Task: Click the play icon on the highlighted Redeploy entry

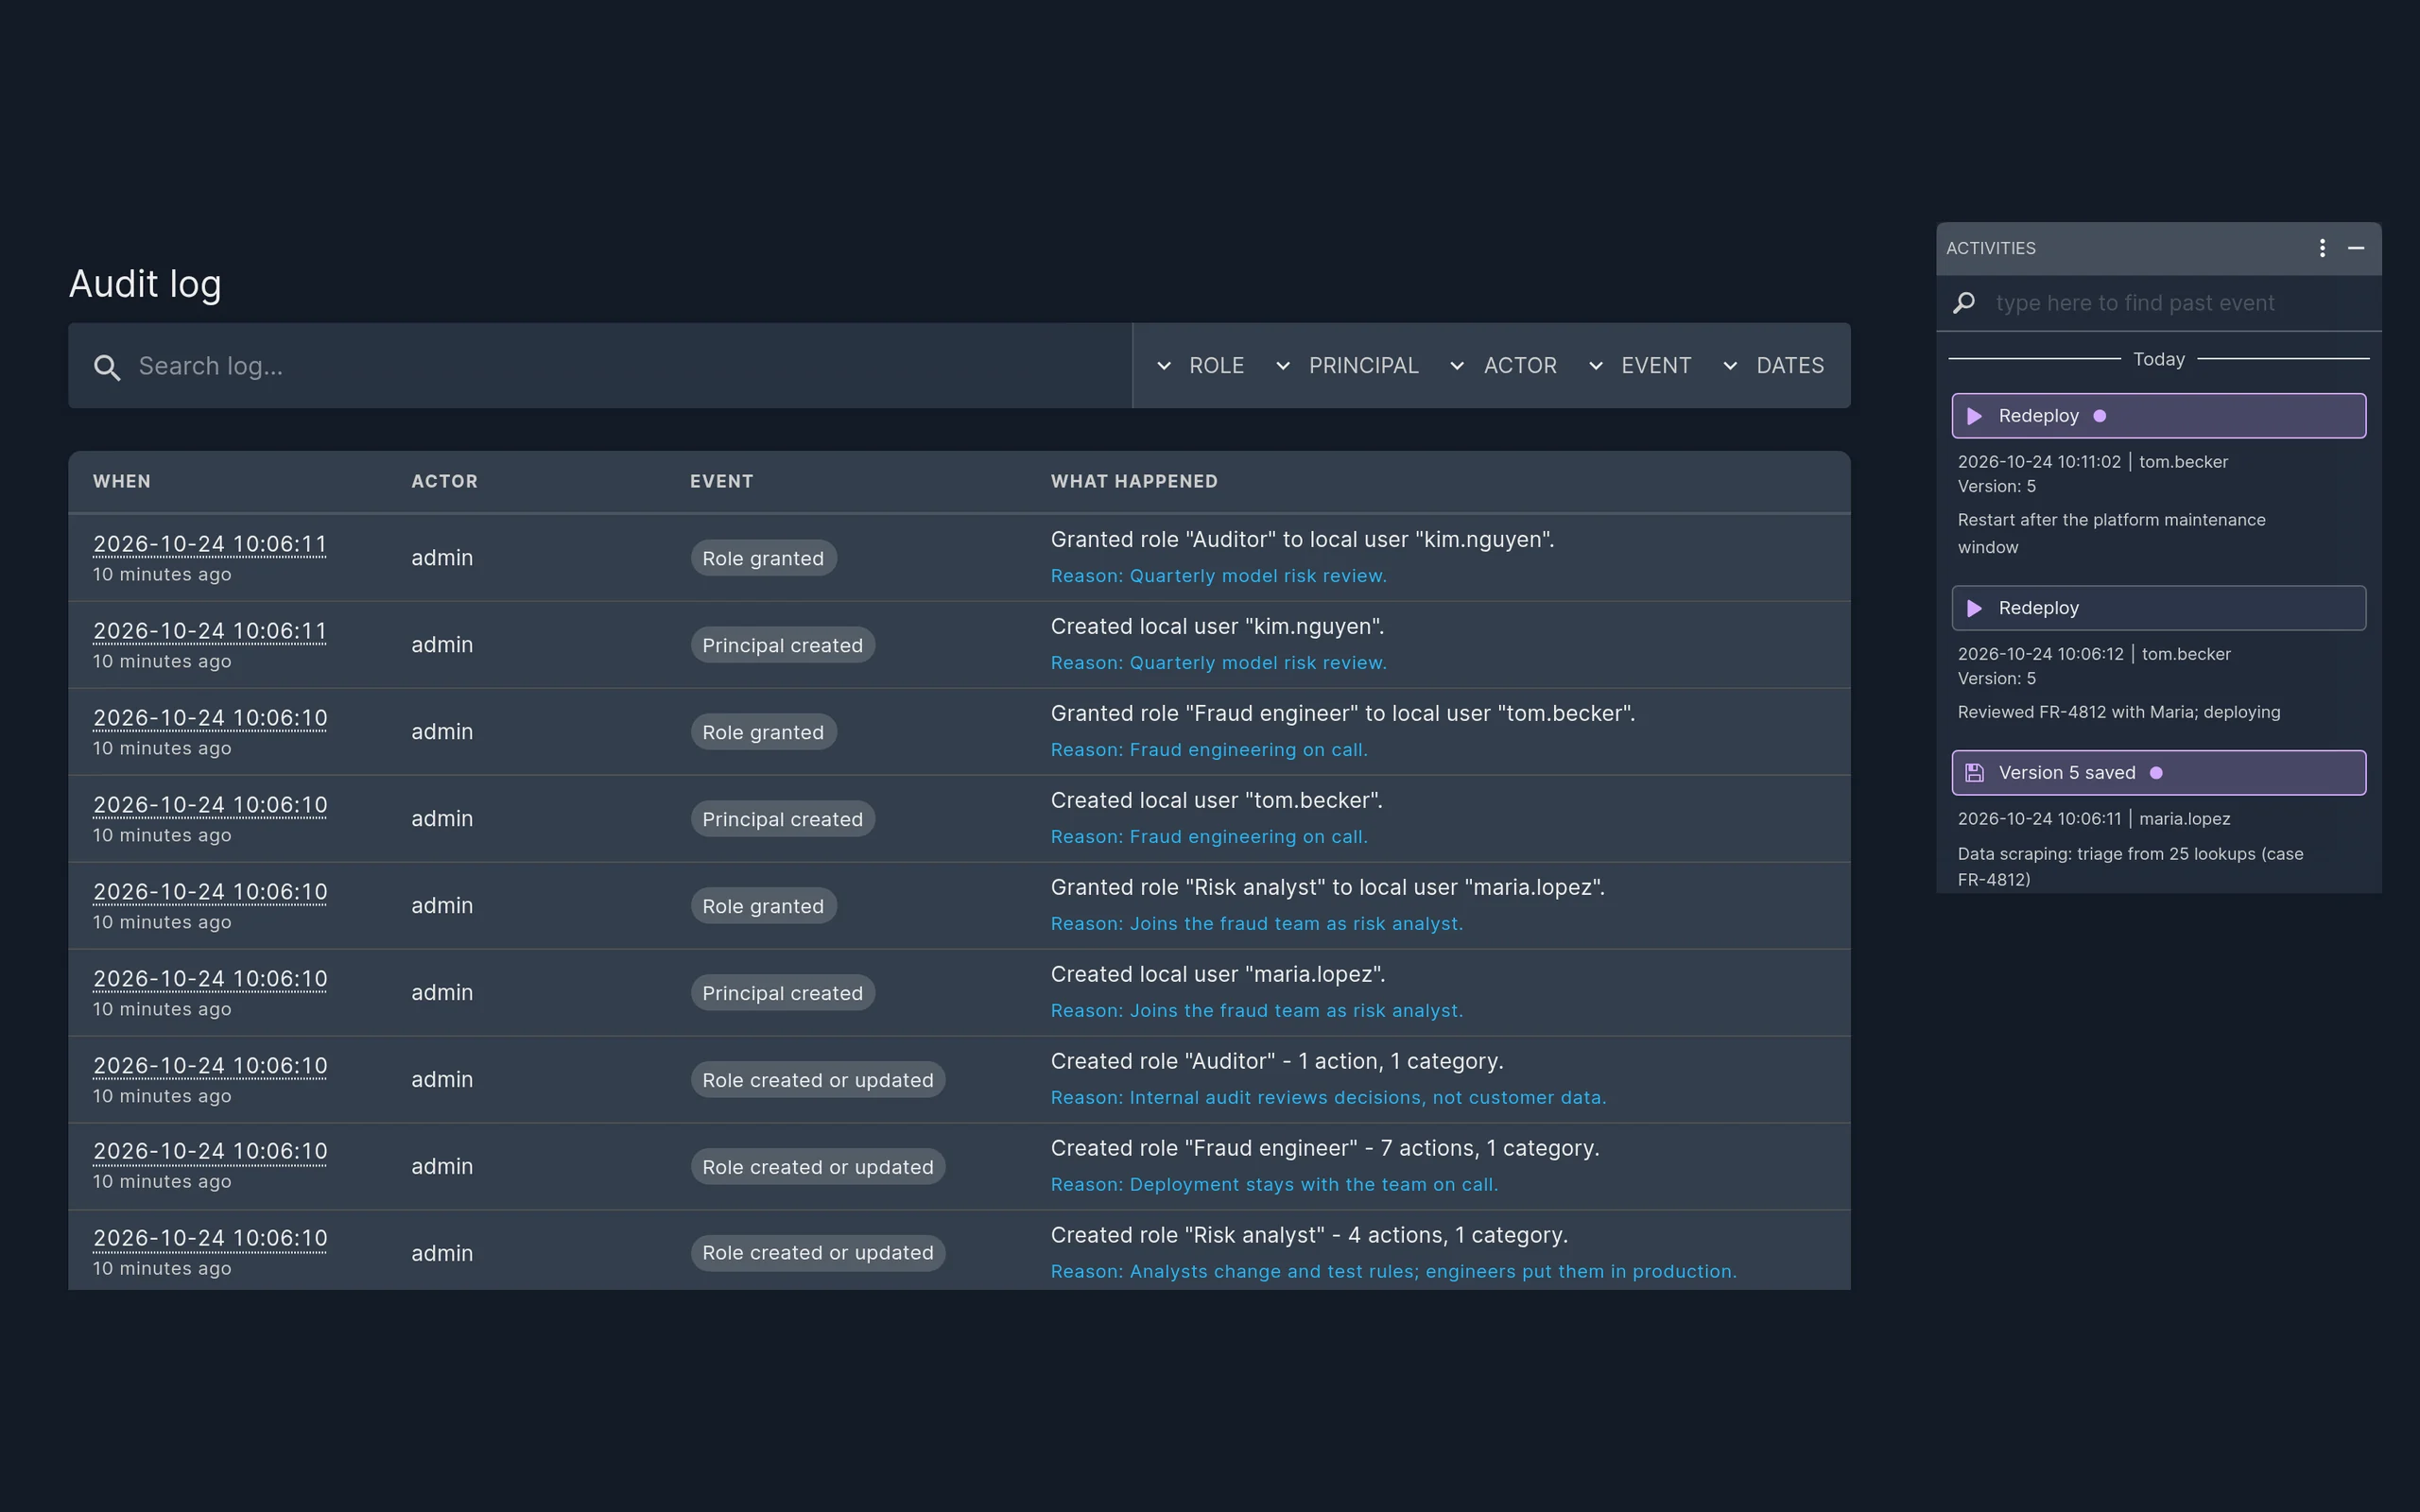Action: click(1974, 416)
